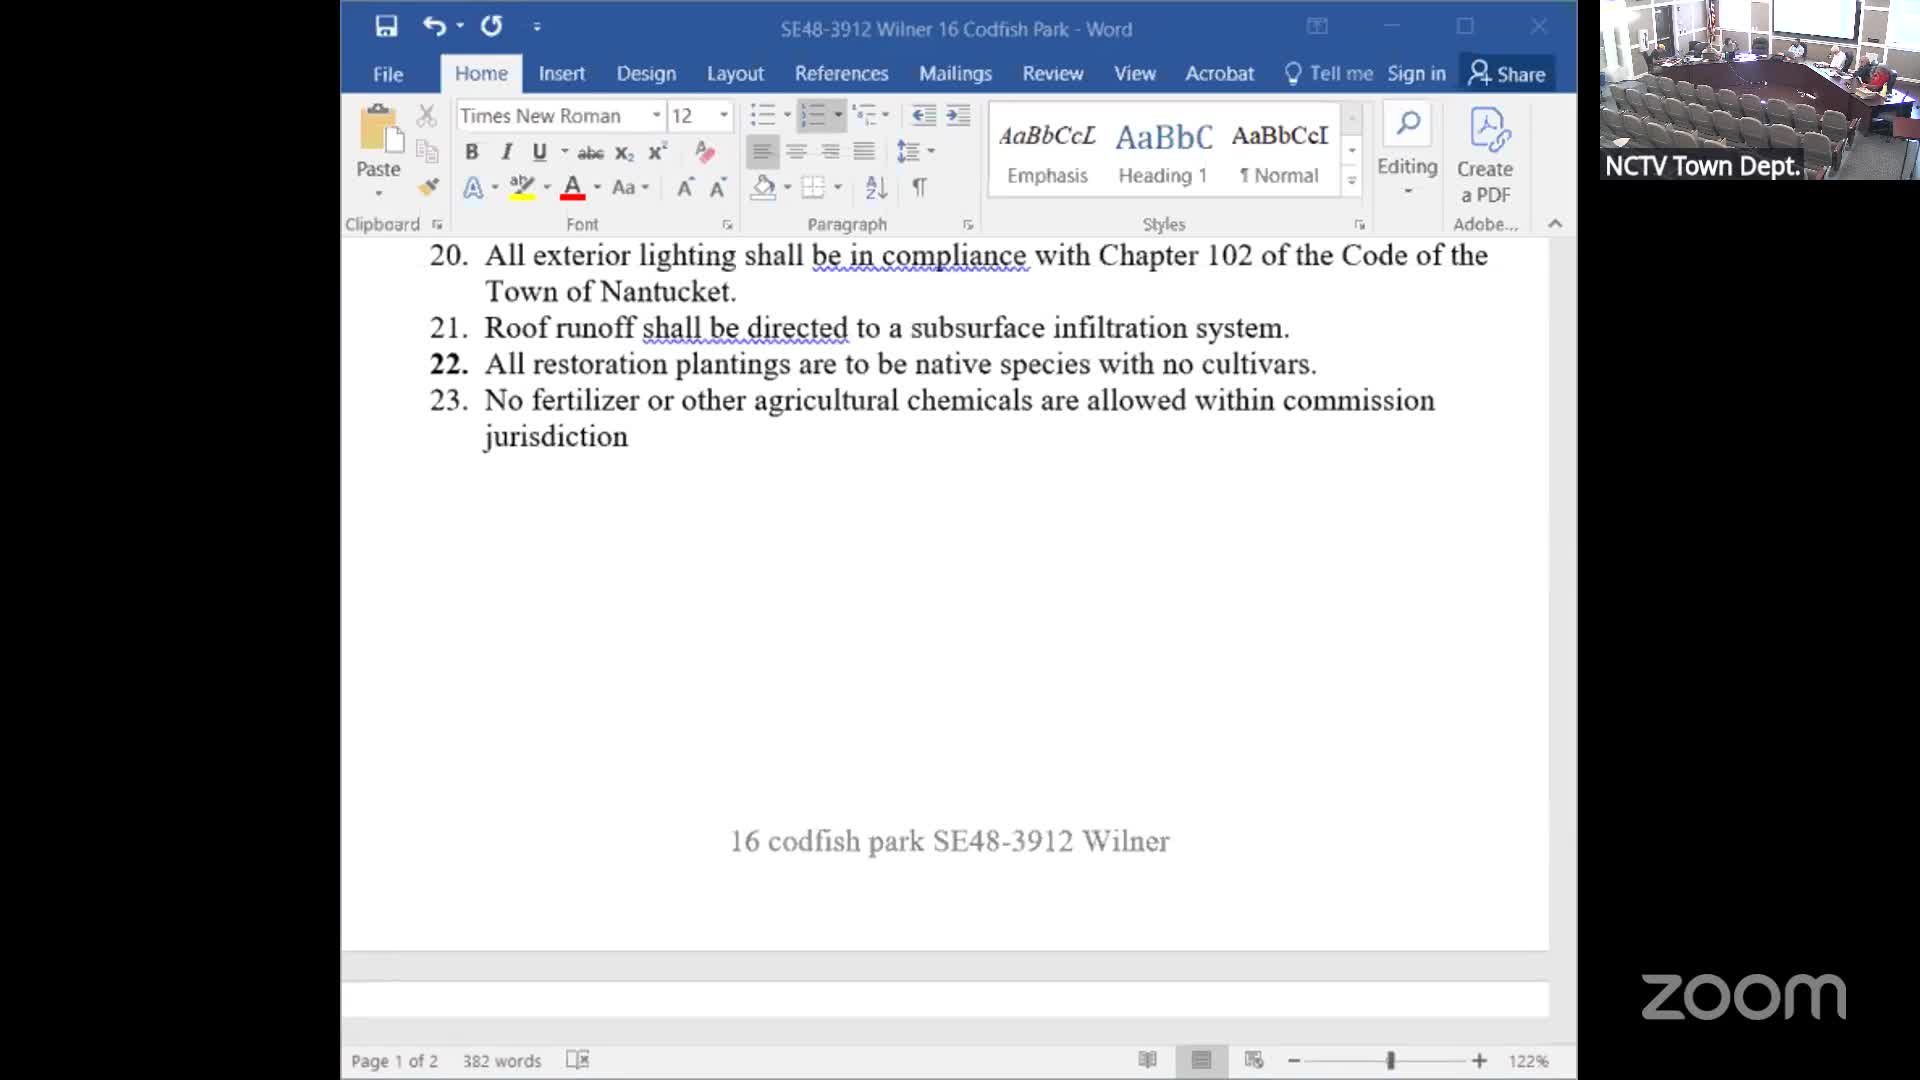
Task: Click the Save icon in title bar
Action: 386,27
